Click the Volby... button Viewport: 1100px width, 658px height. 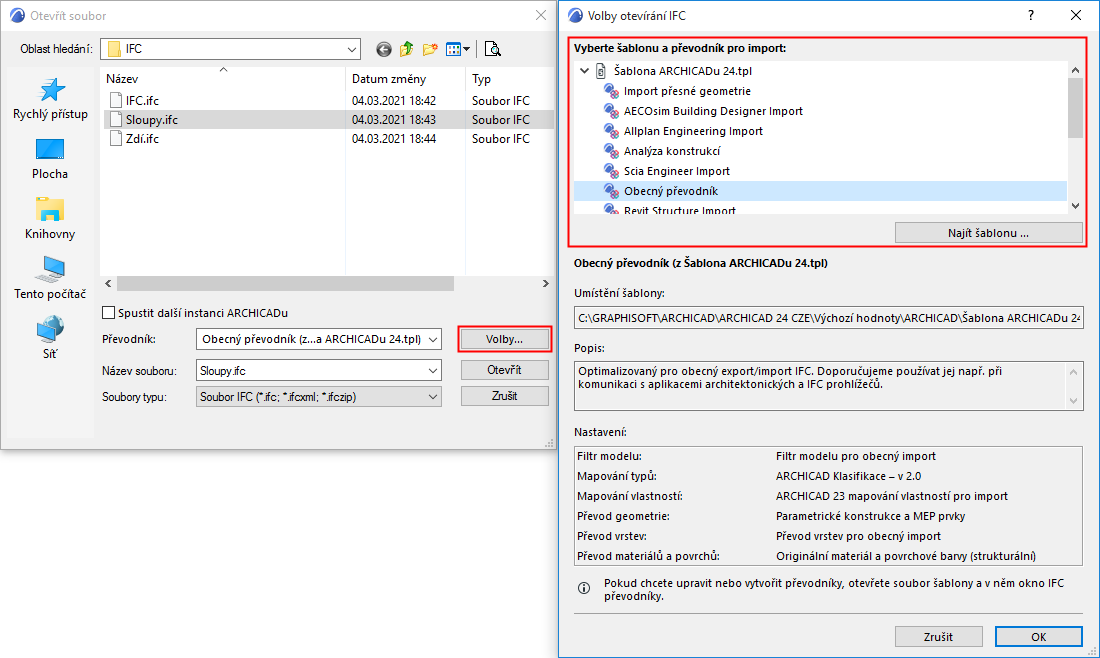pos(504,339)
